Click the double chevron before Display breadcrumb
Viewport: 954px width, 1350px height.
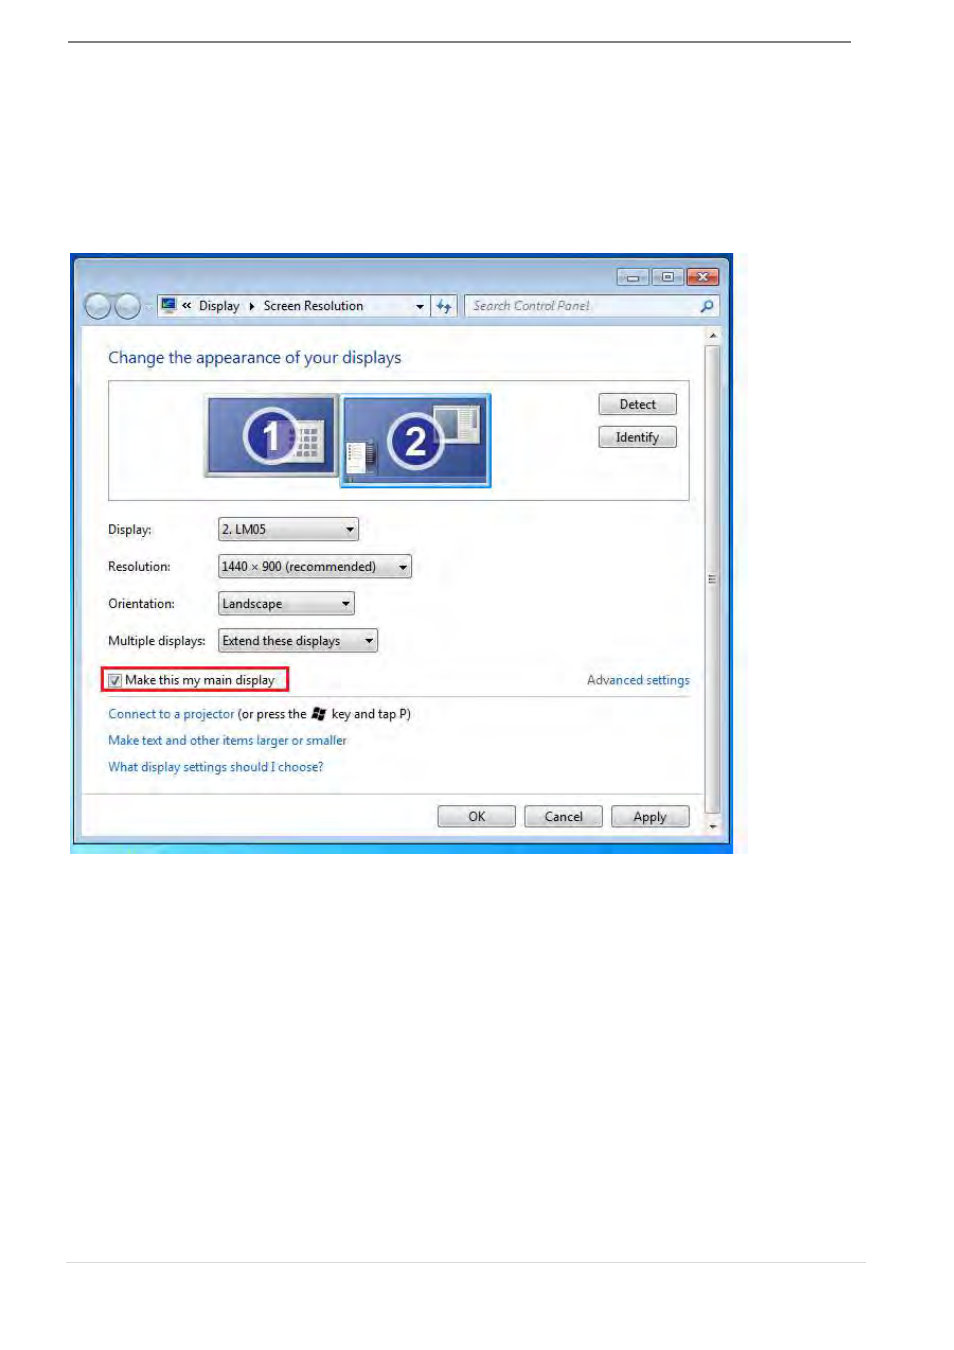pos(187,306)
